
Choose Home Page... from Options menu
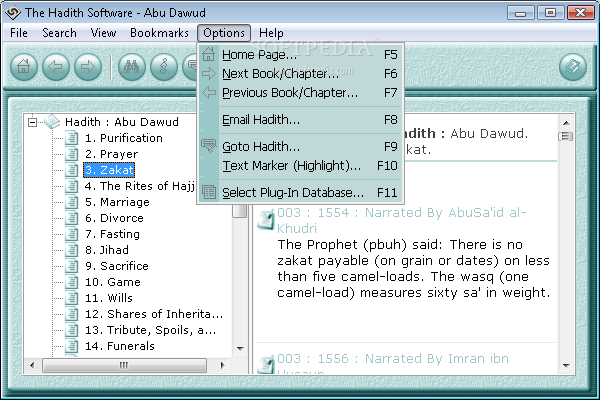[x=300, y=55]
